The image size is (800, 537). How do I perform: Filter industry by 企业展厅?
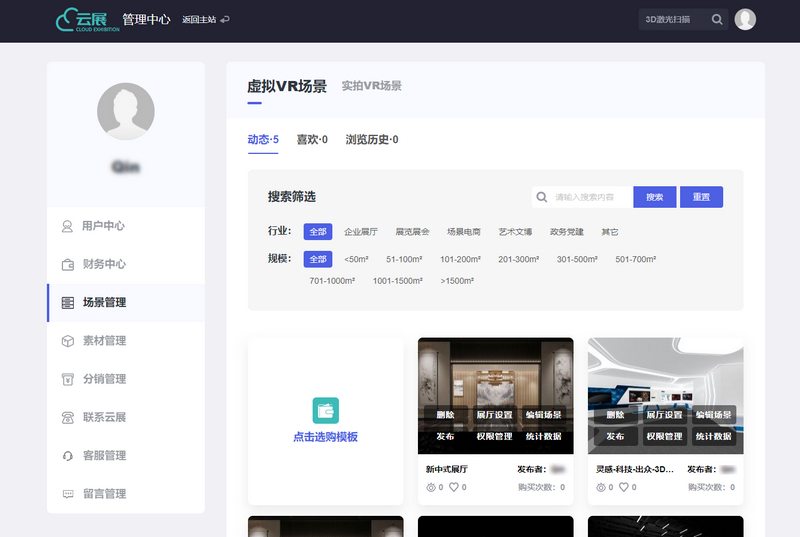tap(361, 232)
